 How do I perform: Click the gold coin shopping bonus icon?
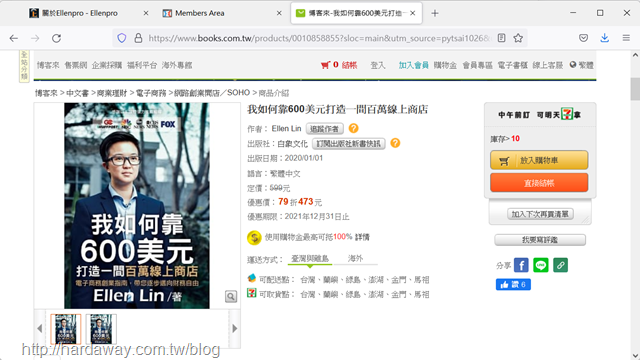254,237
